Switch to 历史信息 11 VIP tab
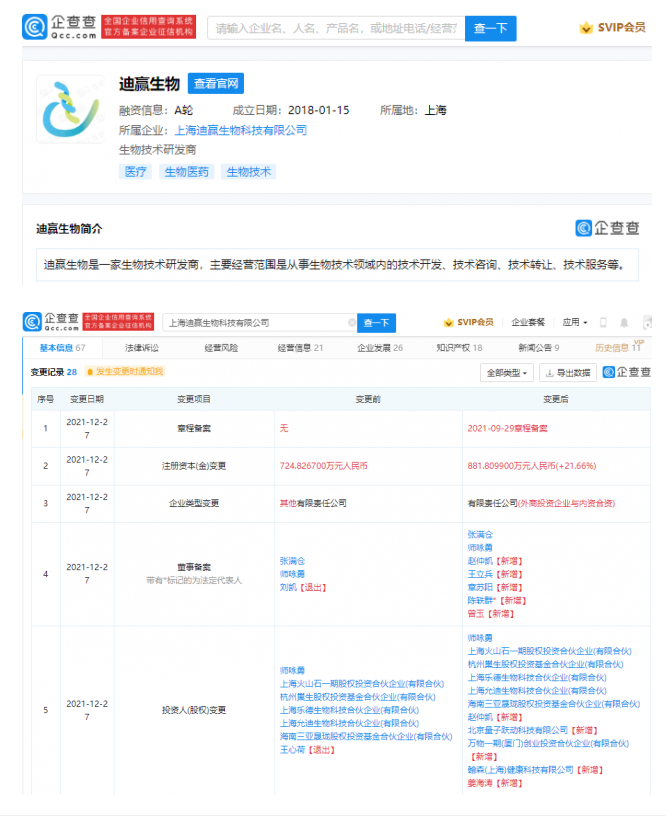This screenshot has height=826, width=666. click(x=619, y=347)
